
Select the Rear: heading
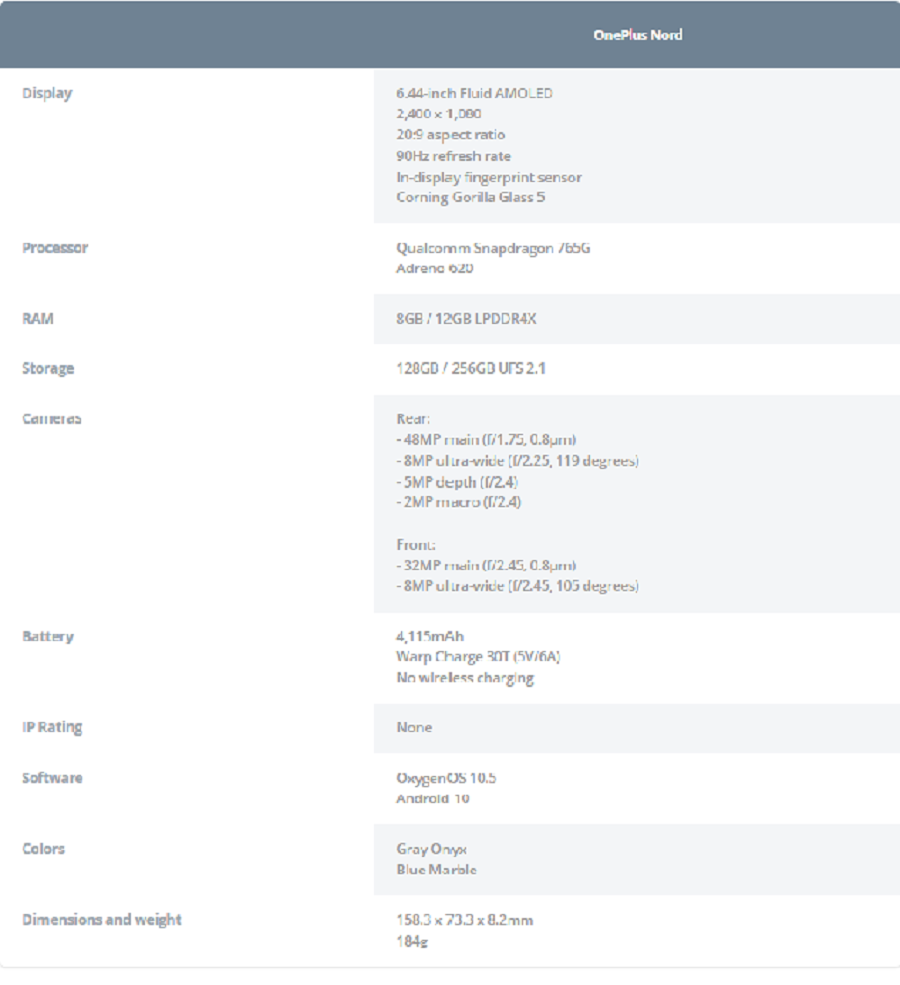click(x=413, y=418)
